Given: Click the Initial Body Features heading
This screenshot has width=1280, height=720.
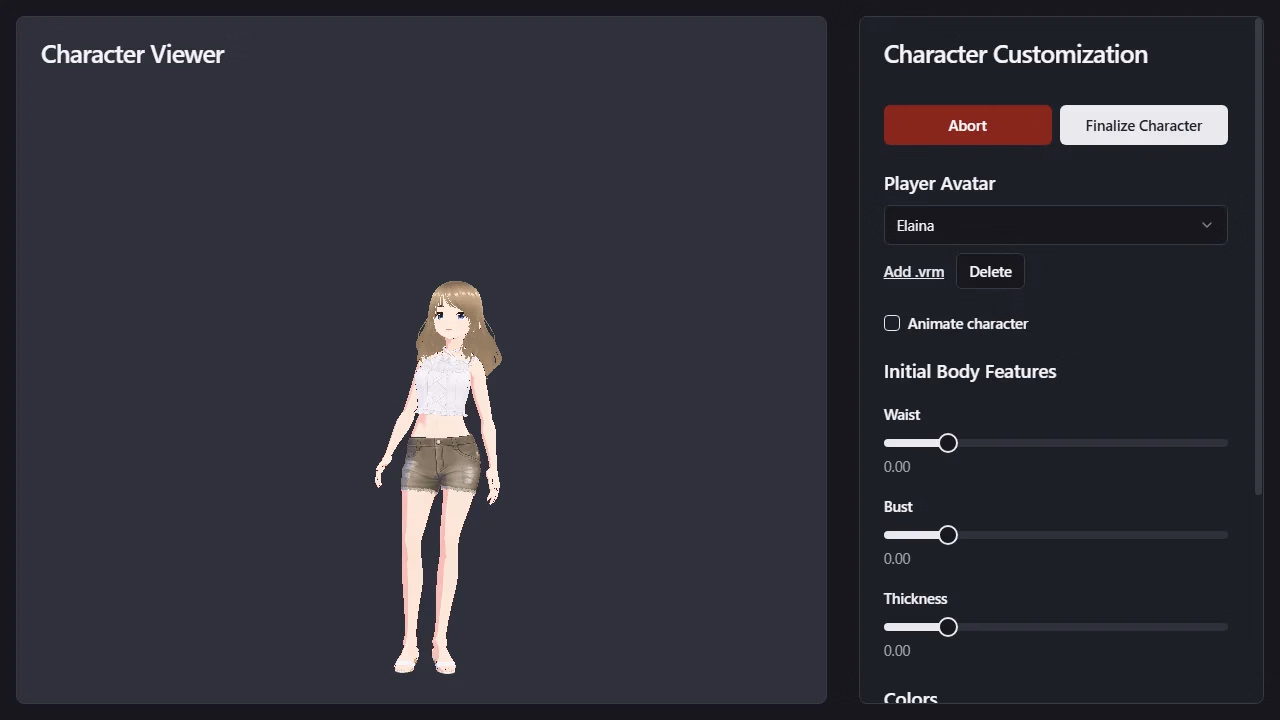Looking at the screenshot, I should coord(970,371).
